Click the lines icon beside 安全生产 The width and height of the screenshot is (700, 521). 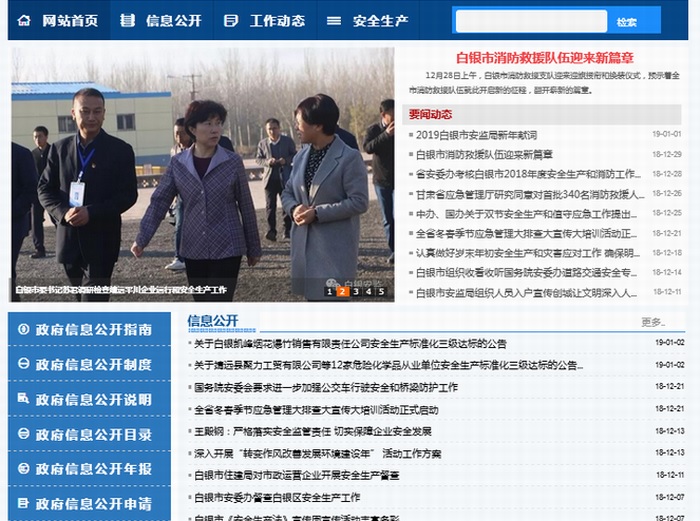(x=334, y=21)
